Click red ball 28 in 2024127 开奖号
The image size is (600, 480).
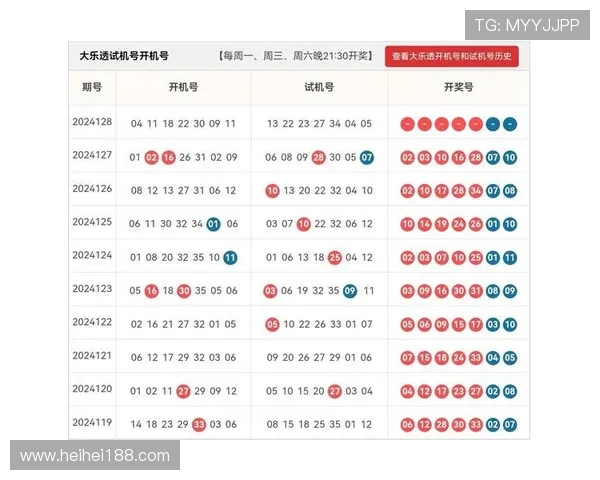click(476, 158)
